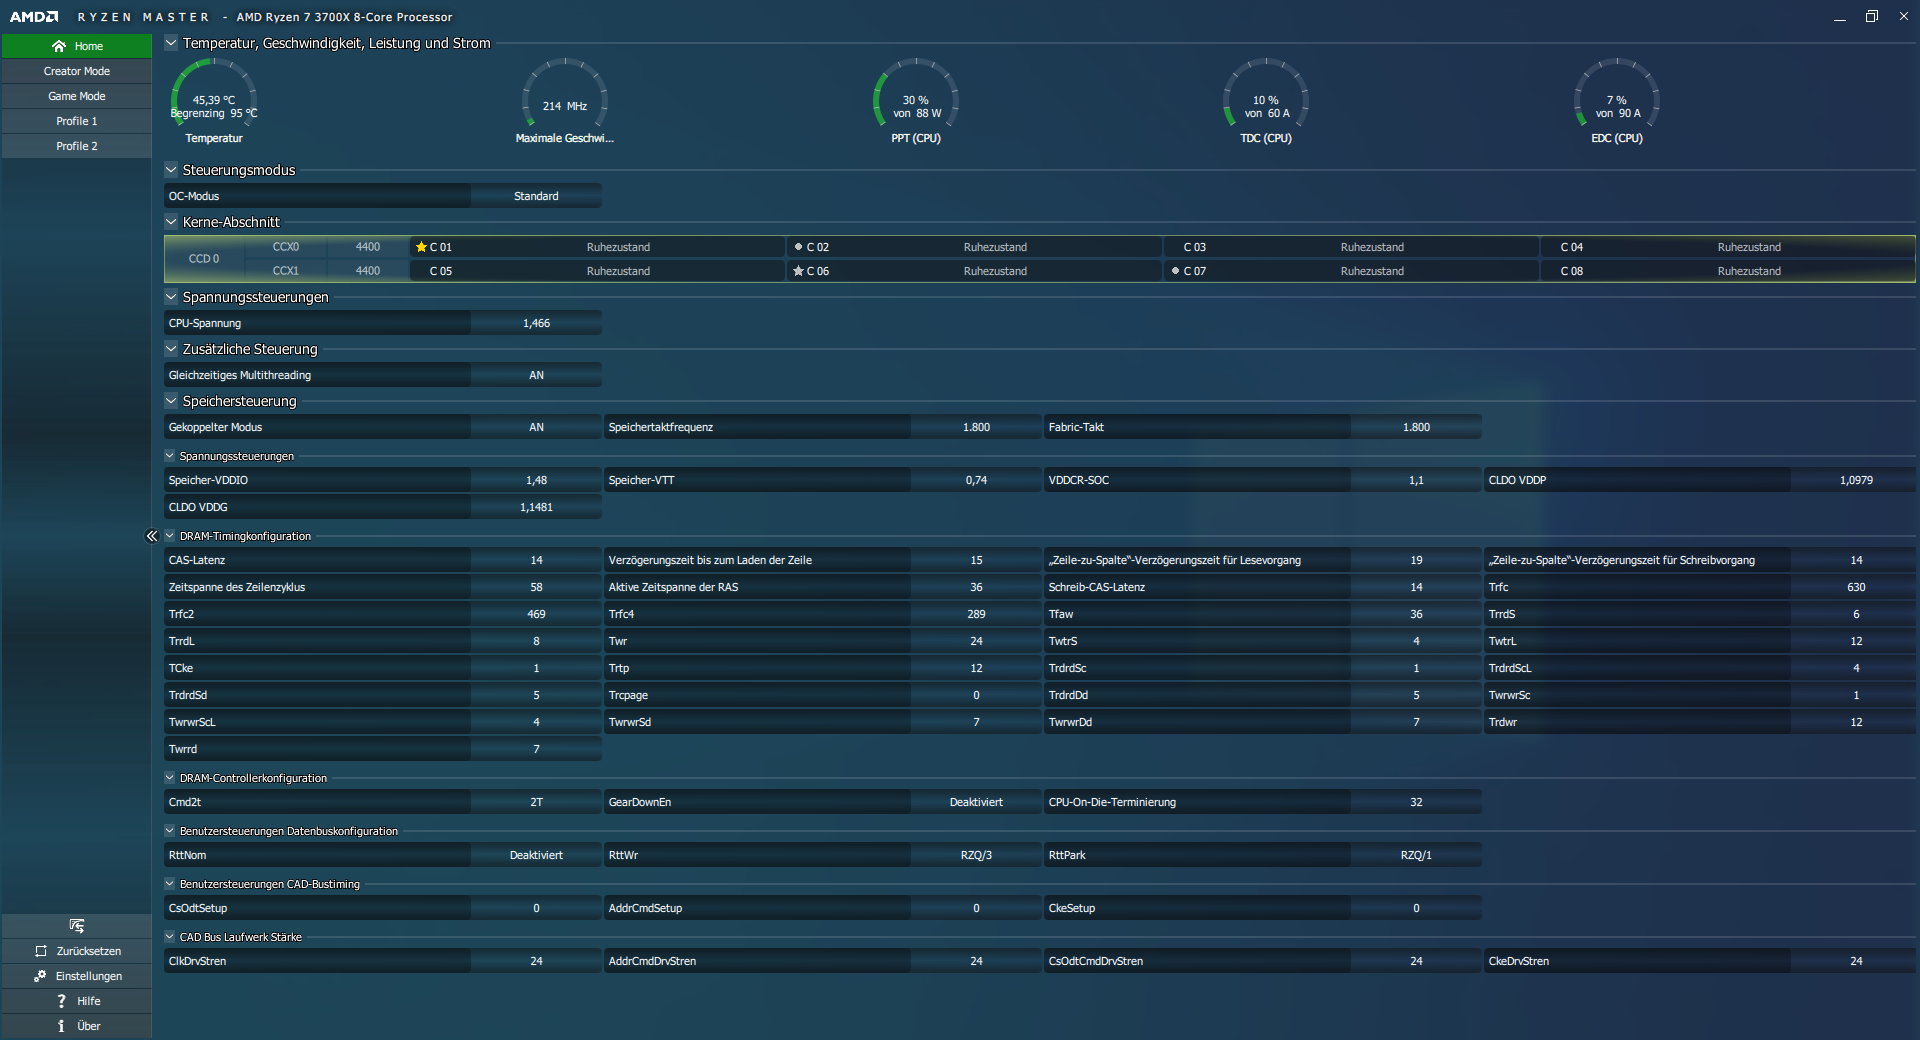Collapse Benutzersteuerungen CAD-Bustiming section
This screenshot has height=1040, width=1920.
point(170,884)
